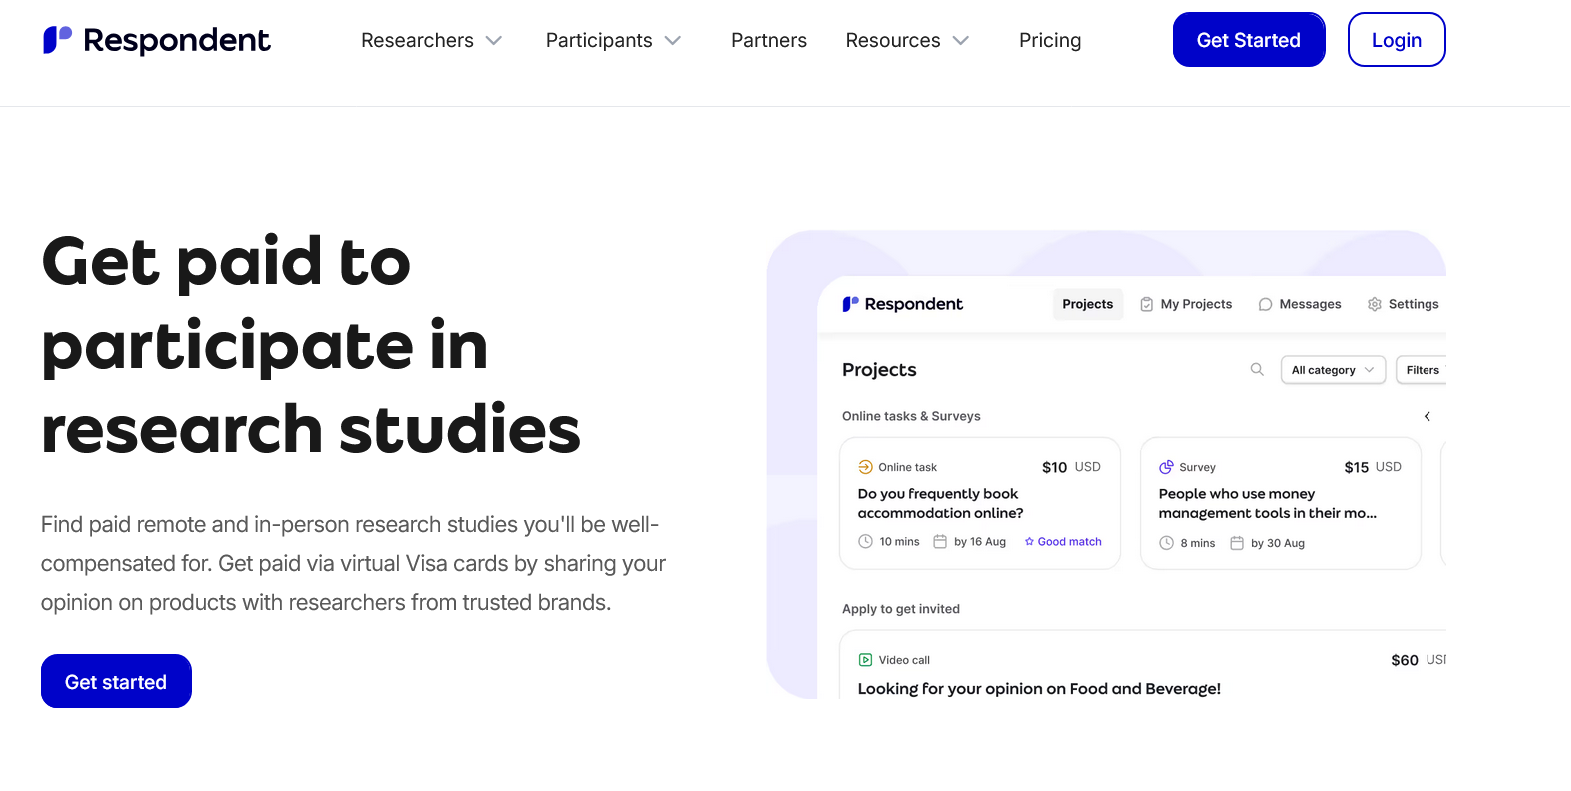1571x791 pixels.
Task: Click the purple Survey pie chart icon
Action: point(1166,466)
